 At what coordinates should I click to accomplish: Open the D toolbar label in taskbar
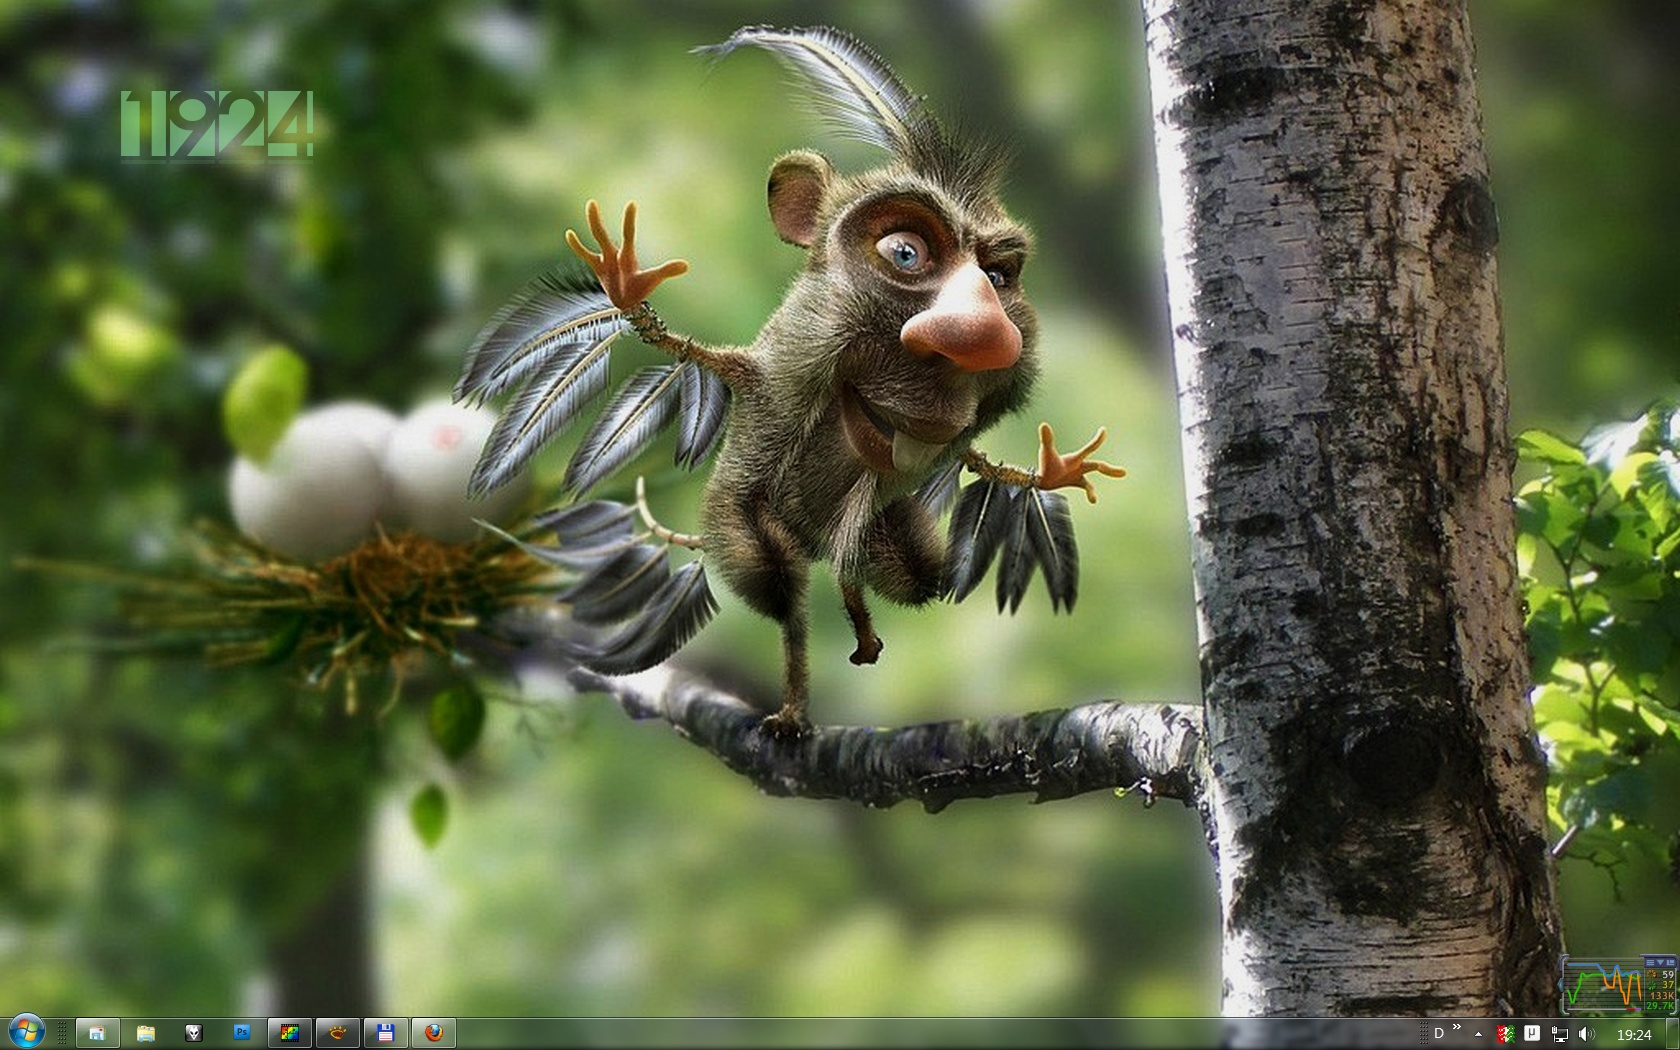click(1439, 1033)
